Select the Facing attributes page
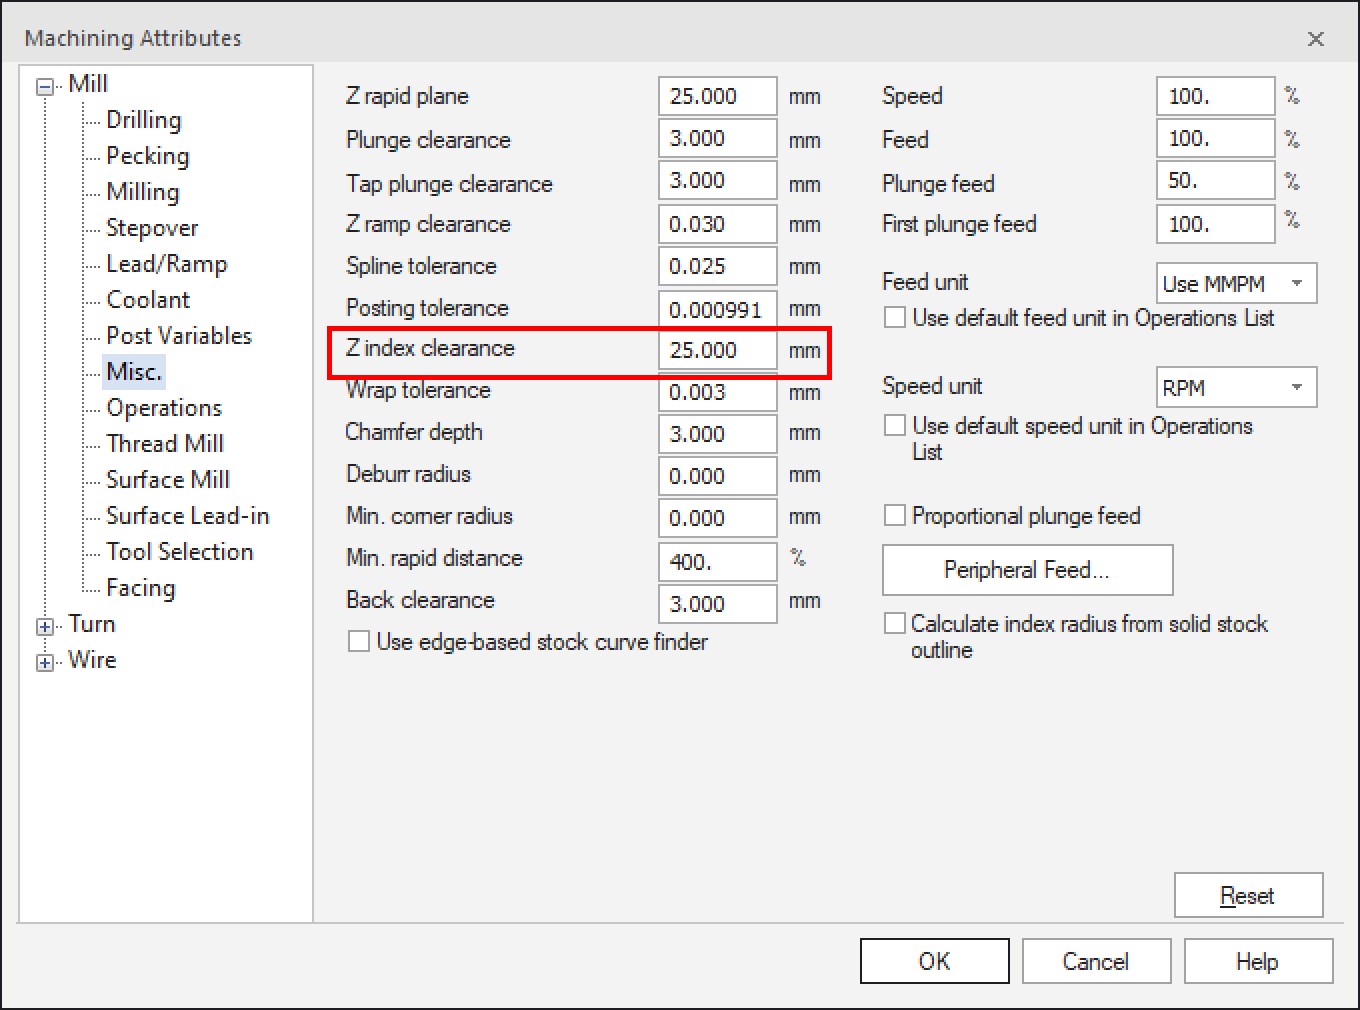The image size is (1360, 1010). (x=140, y=587)
